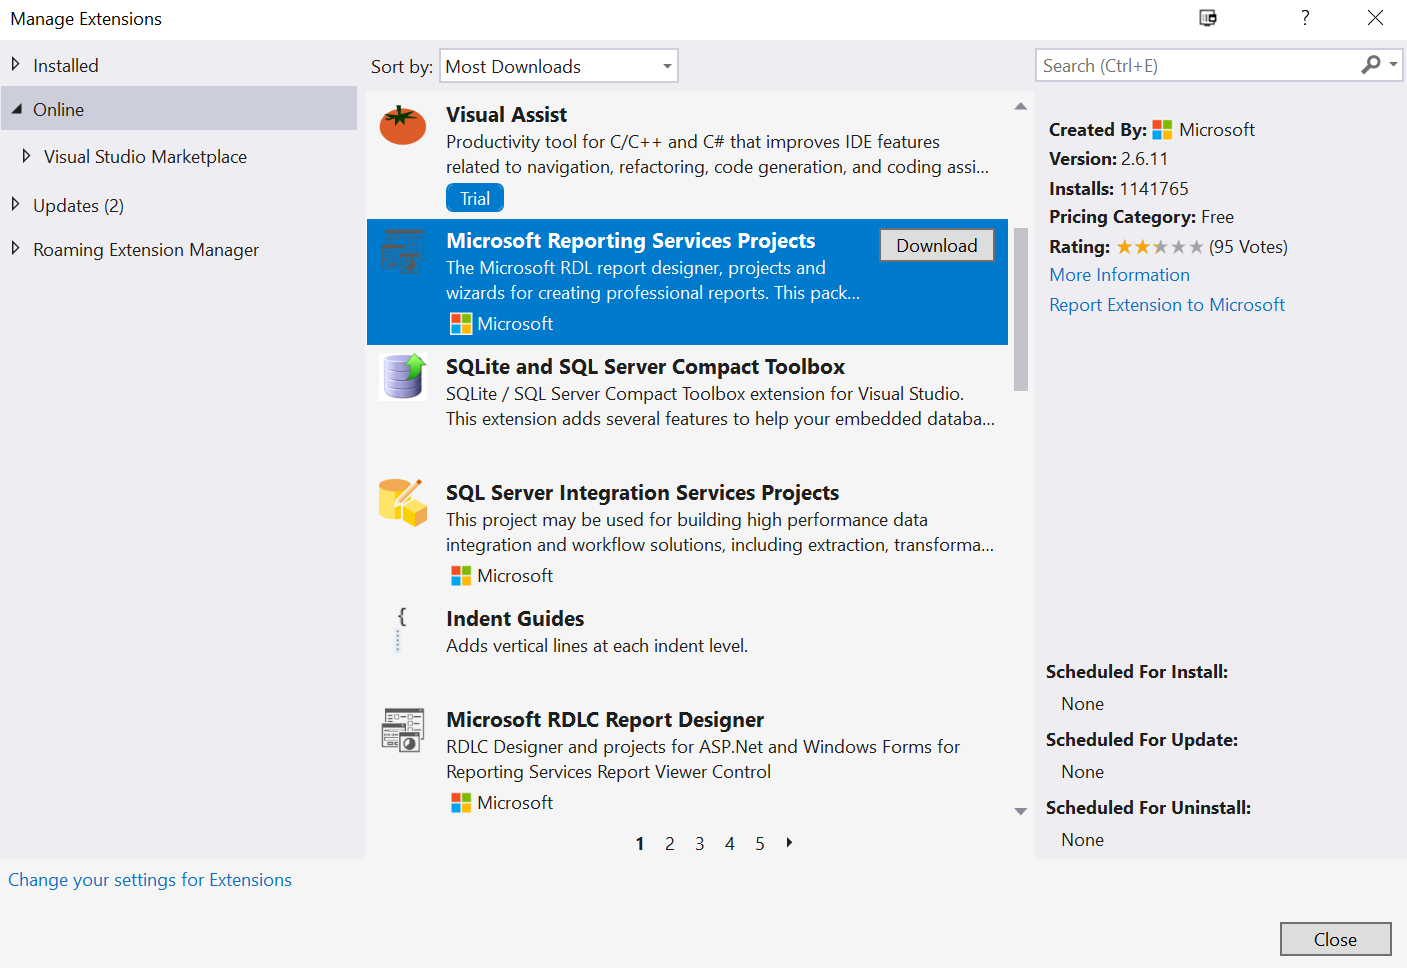Click the help question mark icon

[1305, 18]
